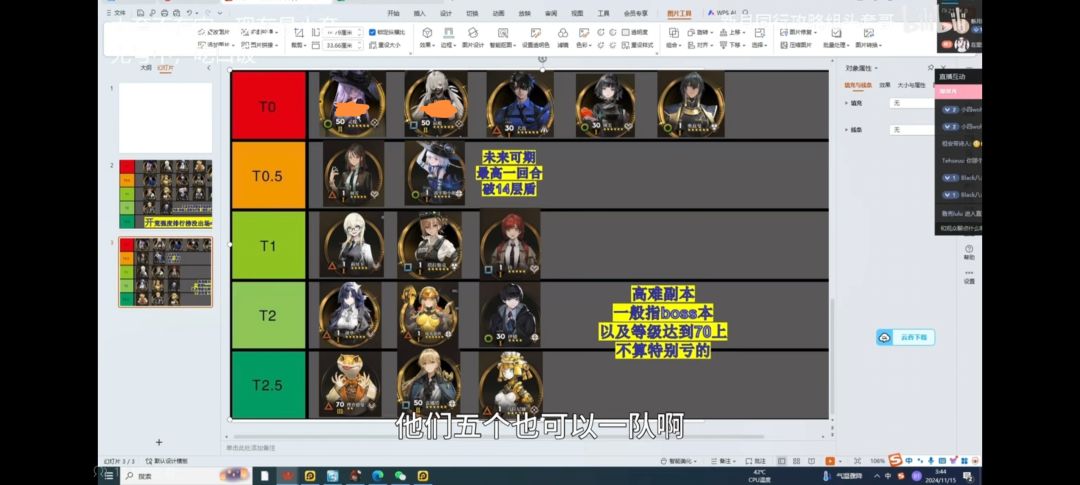Image resolution: width=1080 pixels, height=485 pixels.
Task: Click 设置透明色 transparent color icon
Action: (535, 38)
